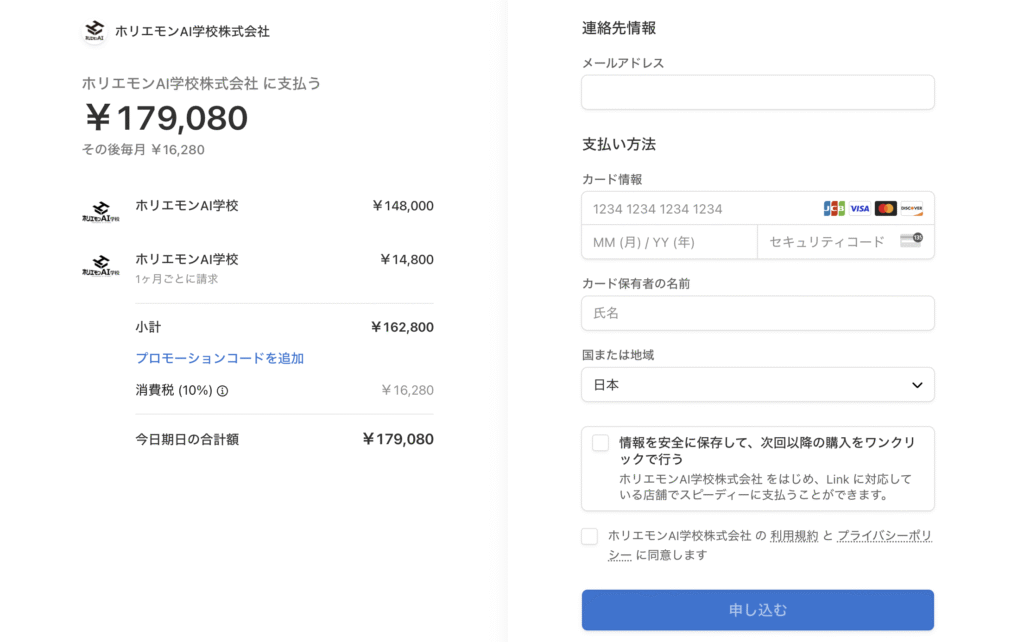
Task: Enable saving info for one-click purchases
Action: (x=600, y=443)
